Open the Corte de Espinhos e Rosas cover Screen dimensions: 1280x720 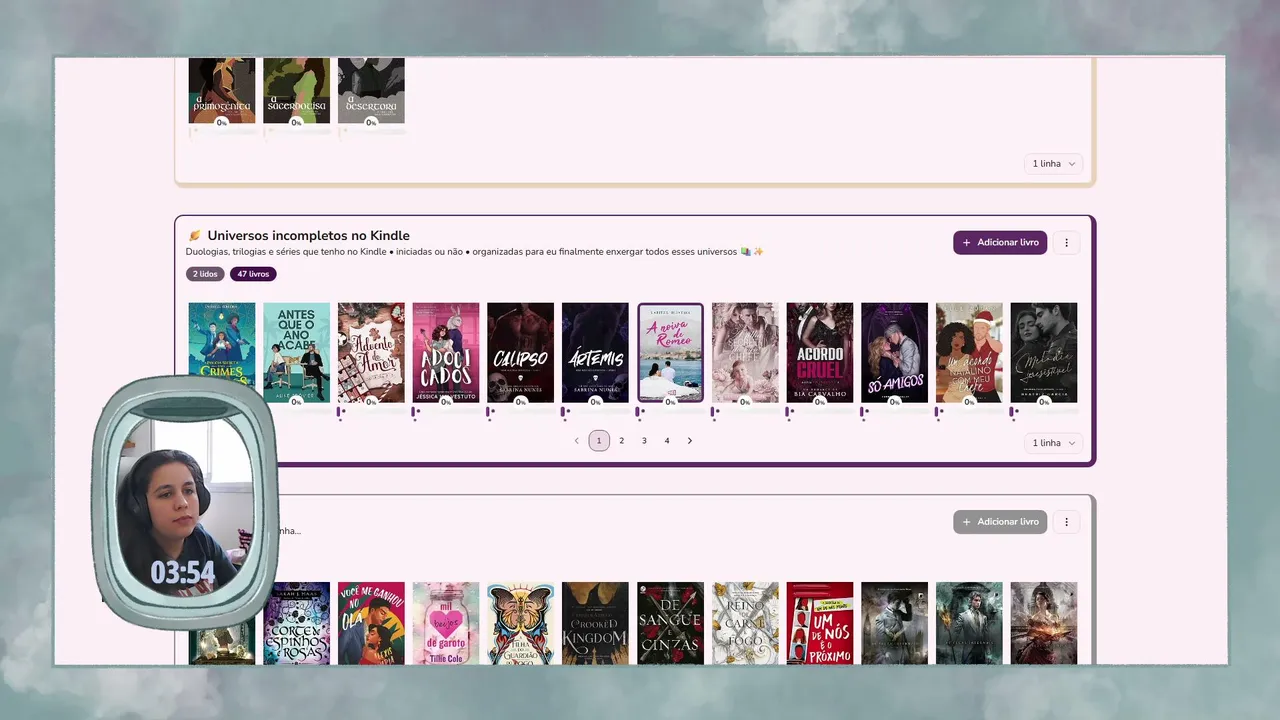point(296,623)
